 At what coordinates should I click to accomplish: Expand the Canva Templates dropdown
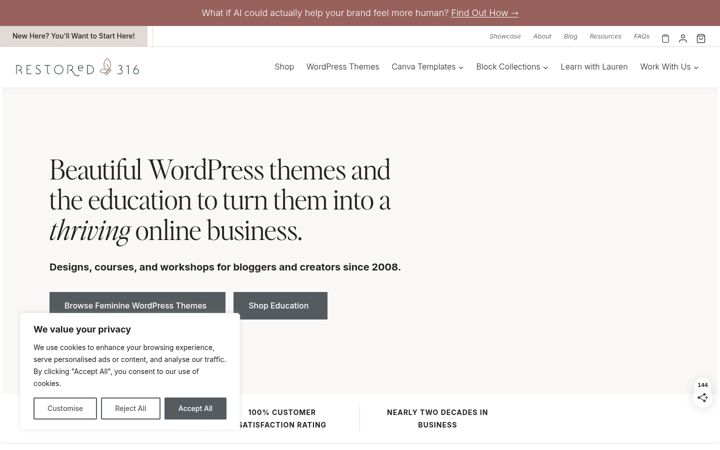pyautogui.click(x=428, y=67)
